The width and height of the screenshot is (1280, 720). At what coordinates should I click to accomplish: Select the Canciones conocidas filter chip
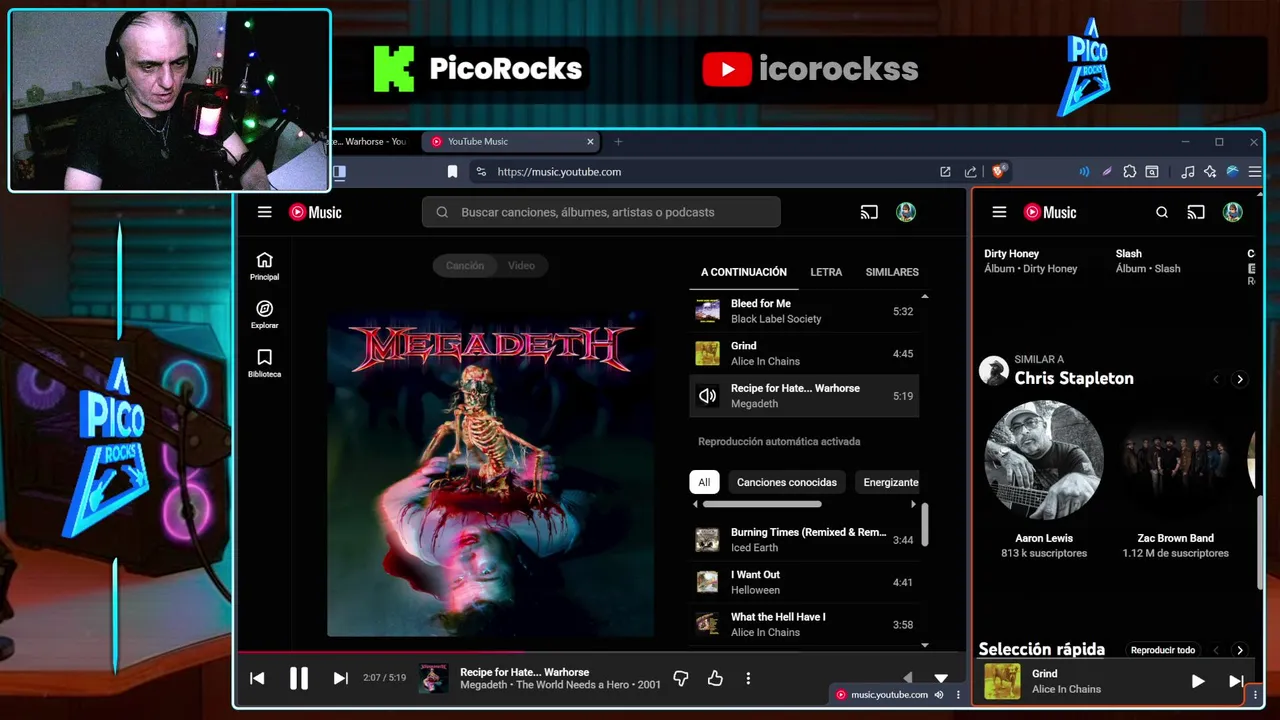coord(787,482)
